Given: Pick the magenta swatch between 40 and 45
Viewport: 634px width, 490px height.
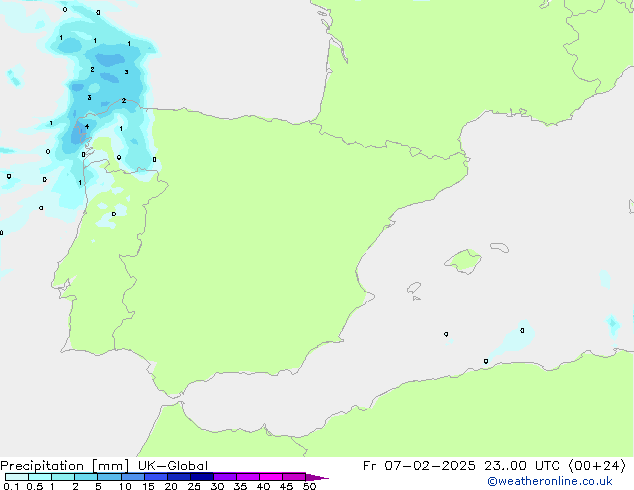Looking at the screenshot, I should click(x=271, y=477).
